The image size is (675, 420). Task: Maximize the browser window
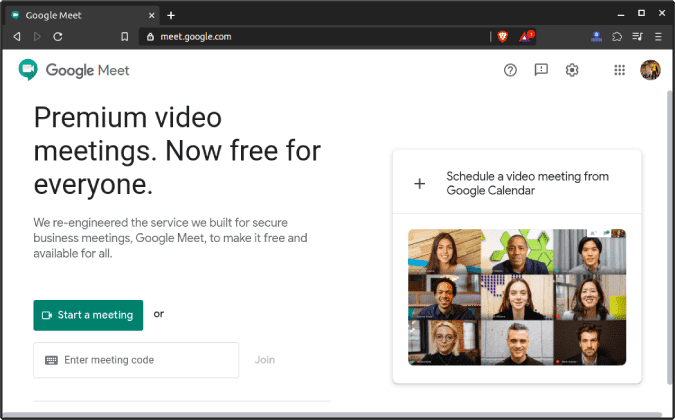click(x=641, y=14)
